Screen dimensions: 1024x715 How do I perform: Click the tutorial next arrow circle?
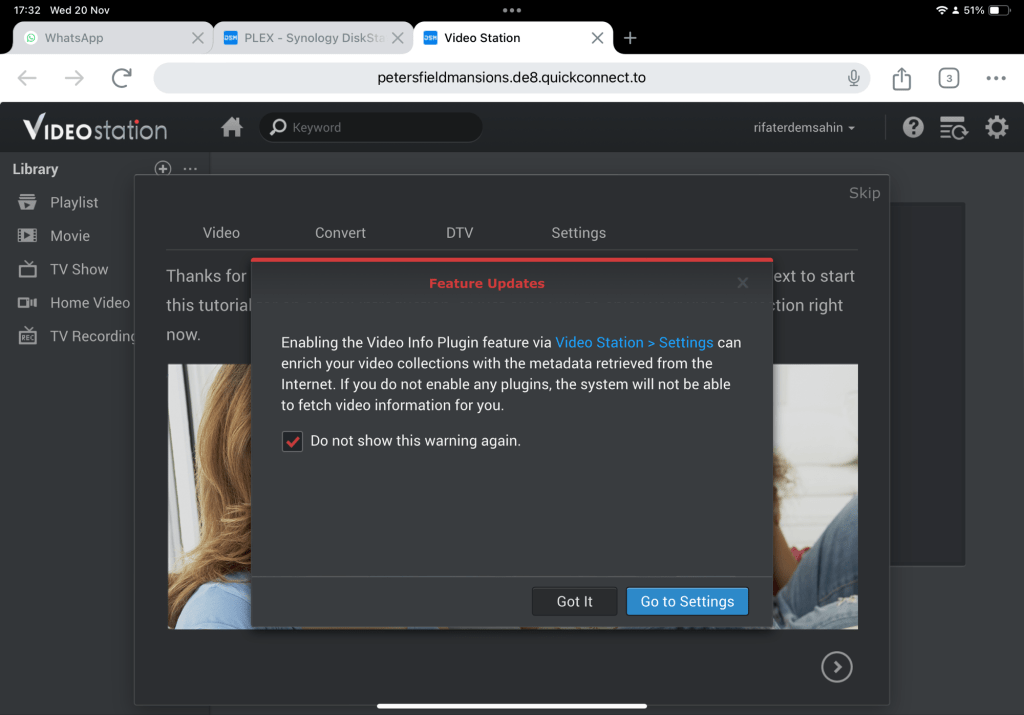pyautogui.click(x=837, y=667)
